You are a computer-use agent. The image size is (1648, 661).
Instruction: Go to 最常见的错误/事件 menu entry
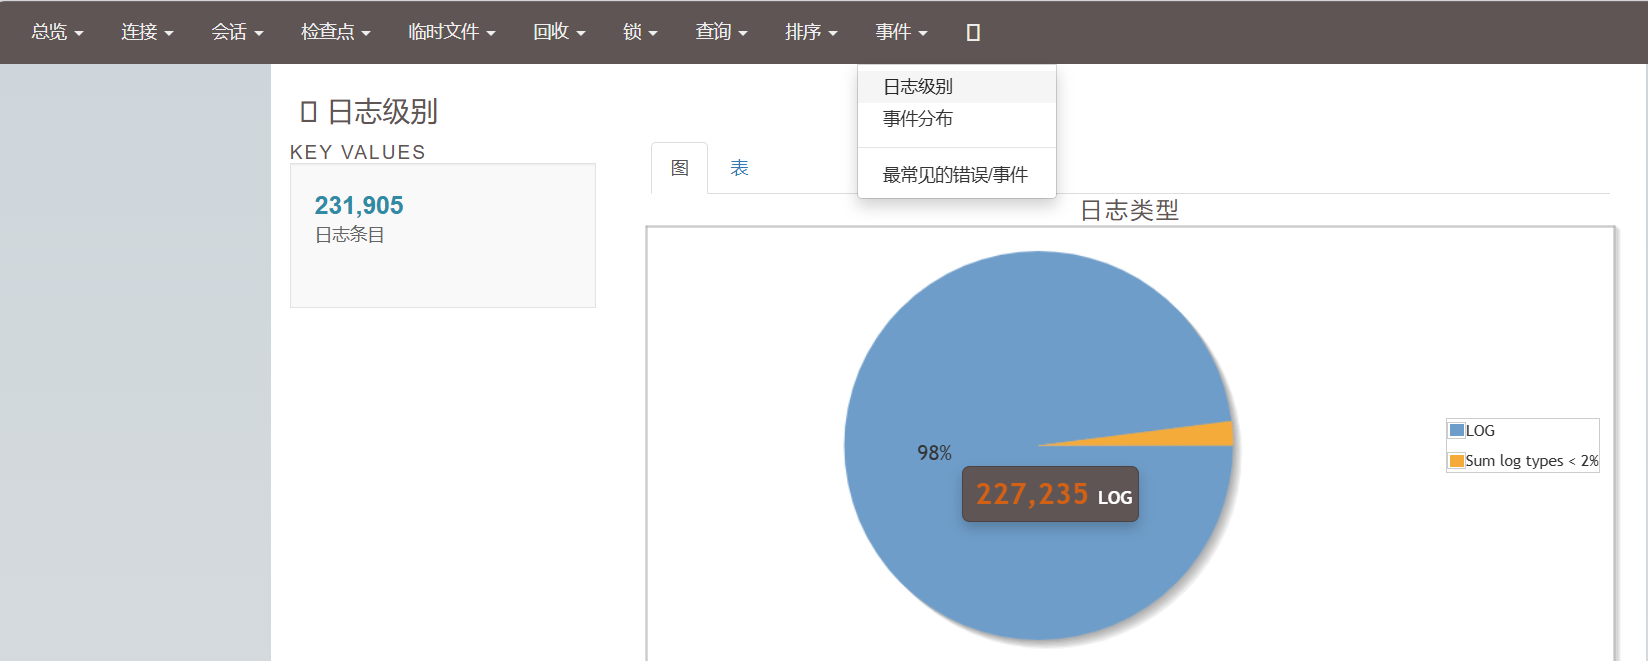point(954,175)
